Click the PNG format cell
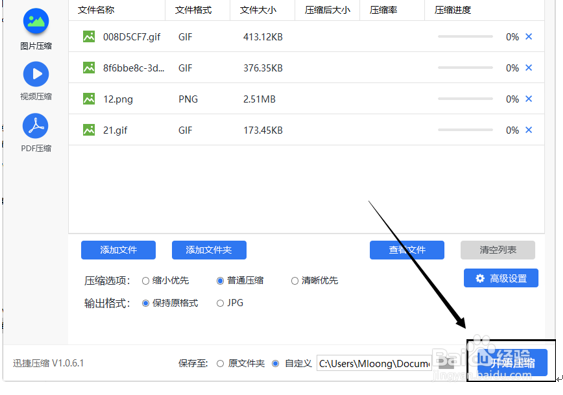 [x=188, y=99]
